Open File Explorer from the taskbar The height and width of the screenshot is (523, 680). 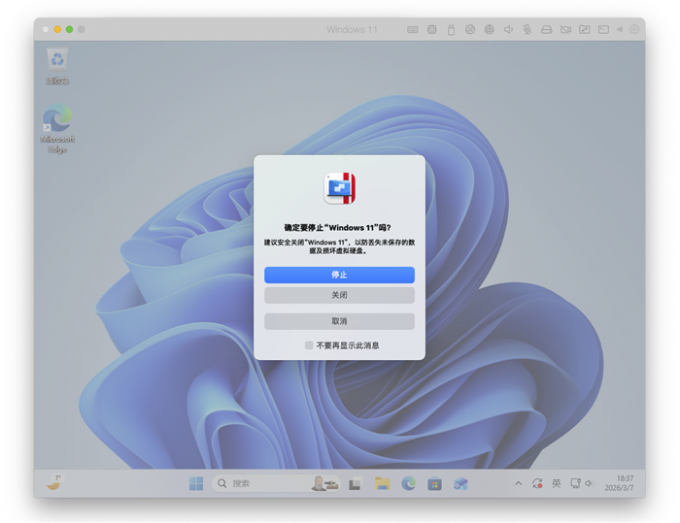coord(382,483)
